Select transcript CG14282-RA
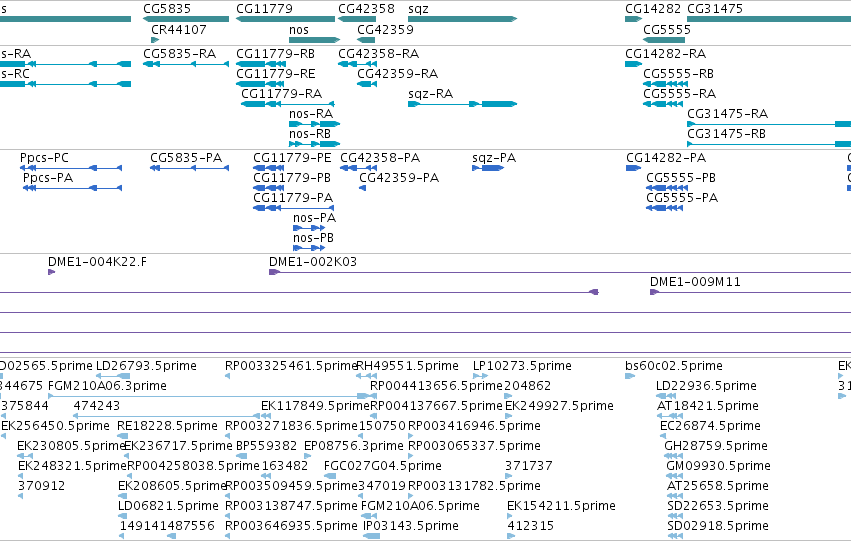Image resolution: width=851 pixels, height=541 pixels. (633, 64)
